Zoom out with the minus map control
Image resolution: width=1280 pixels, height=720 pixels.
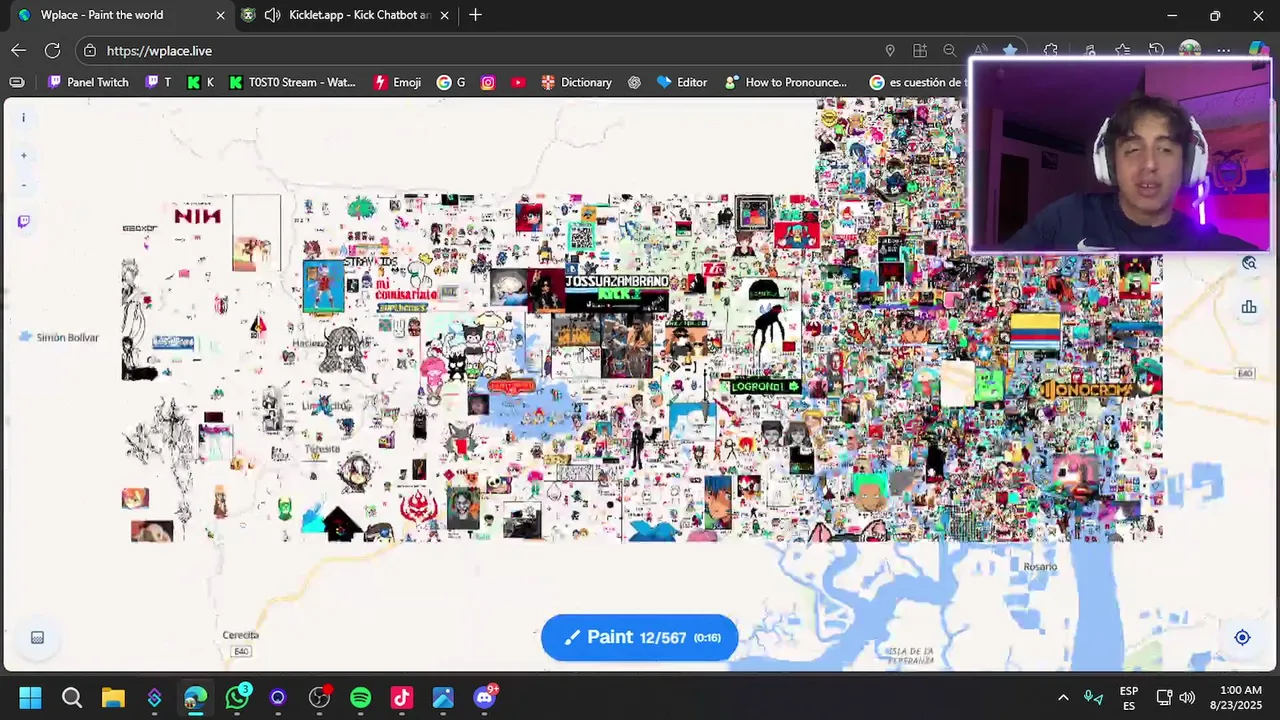[x=24, y=185]
